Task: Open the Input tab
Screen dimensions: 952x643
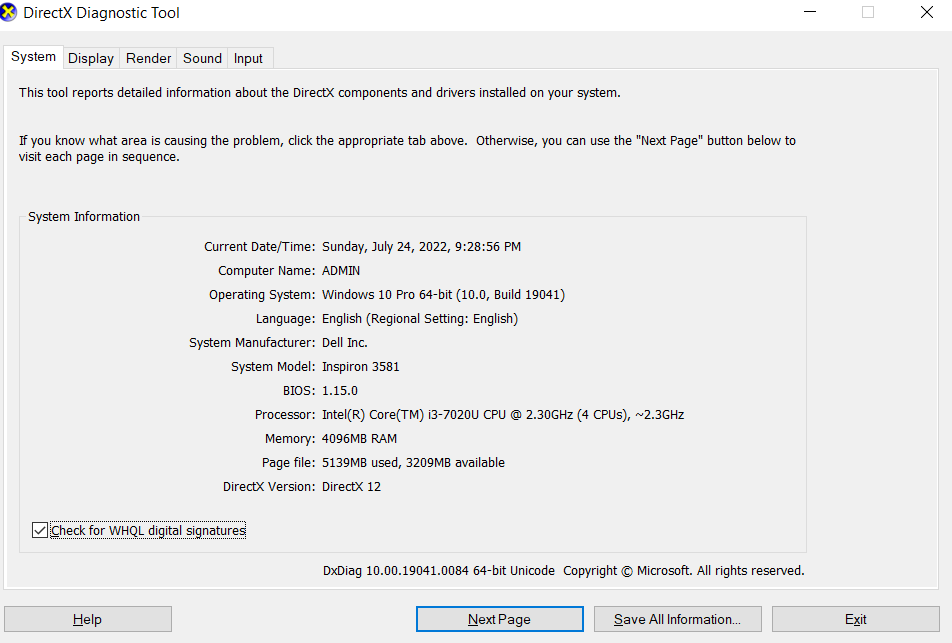Action: [x=248, y=58]
